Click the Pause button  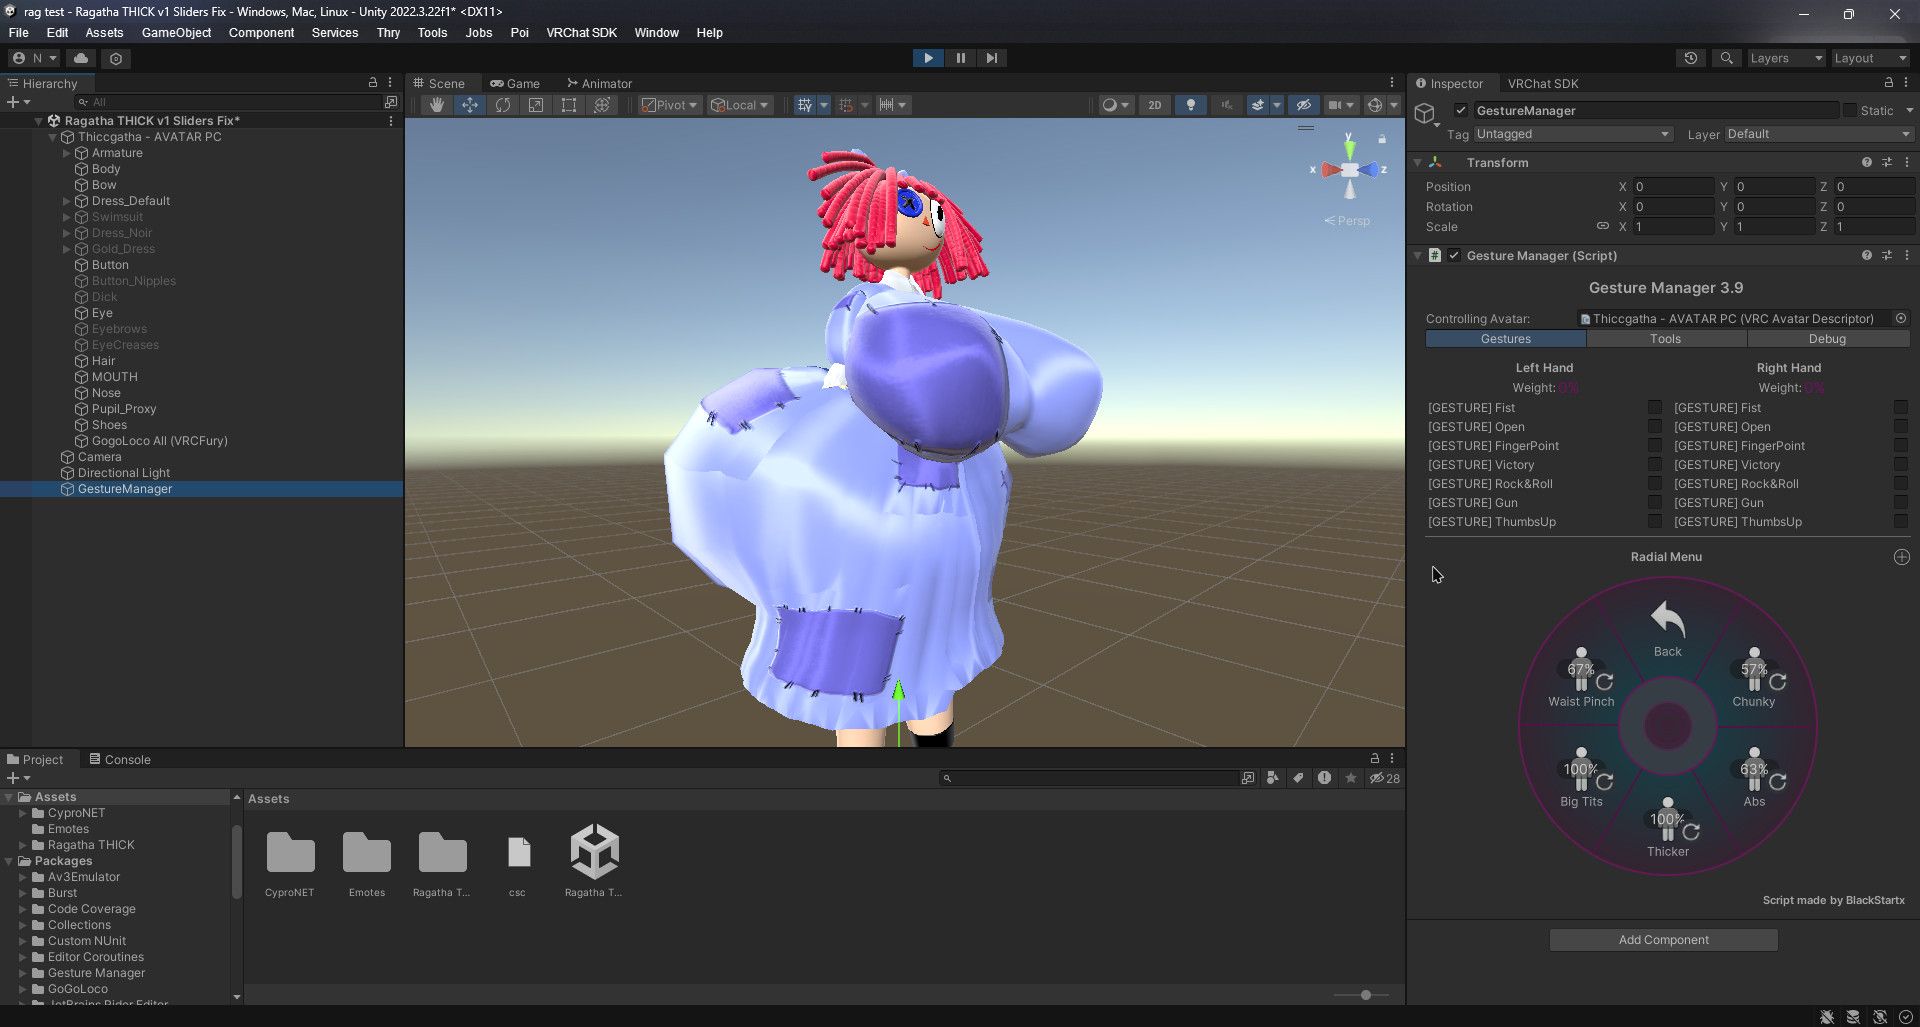pos(960,58)
